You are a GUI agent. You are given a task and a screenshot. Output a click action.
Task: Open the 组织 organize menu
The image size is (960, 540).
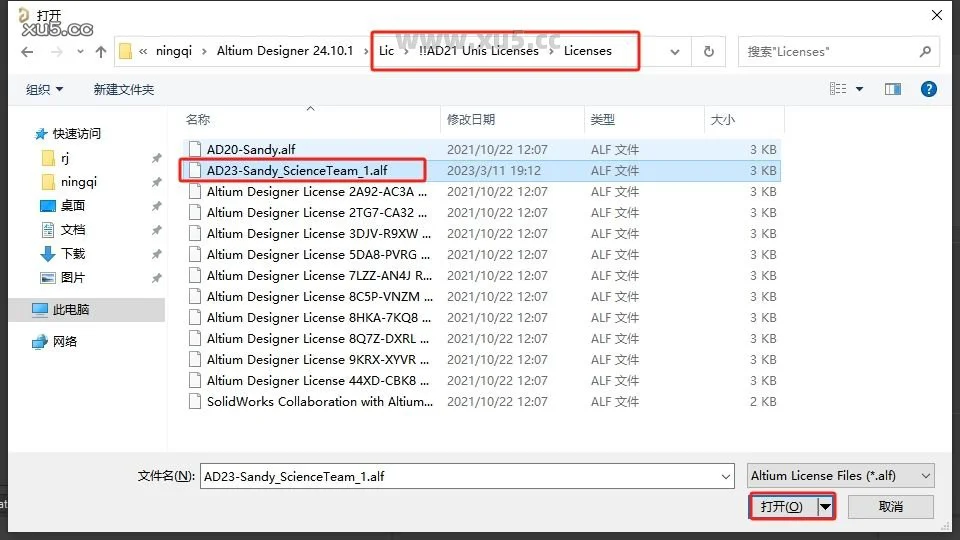[44, 89]
